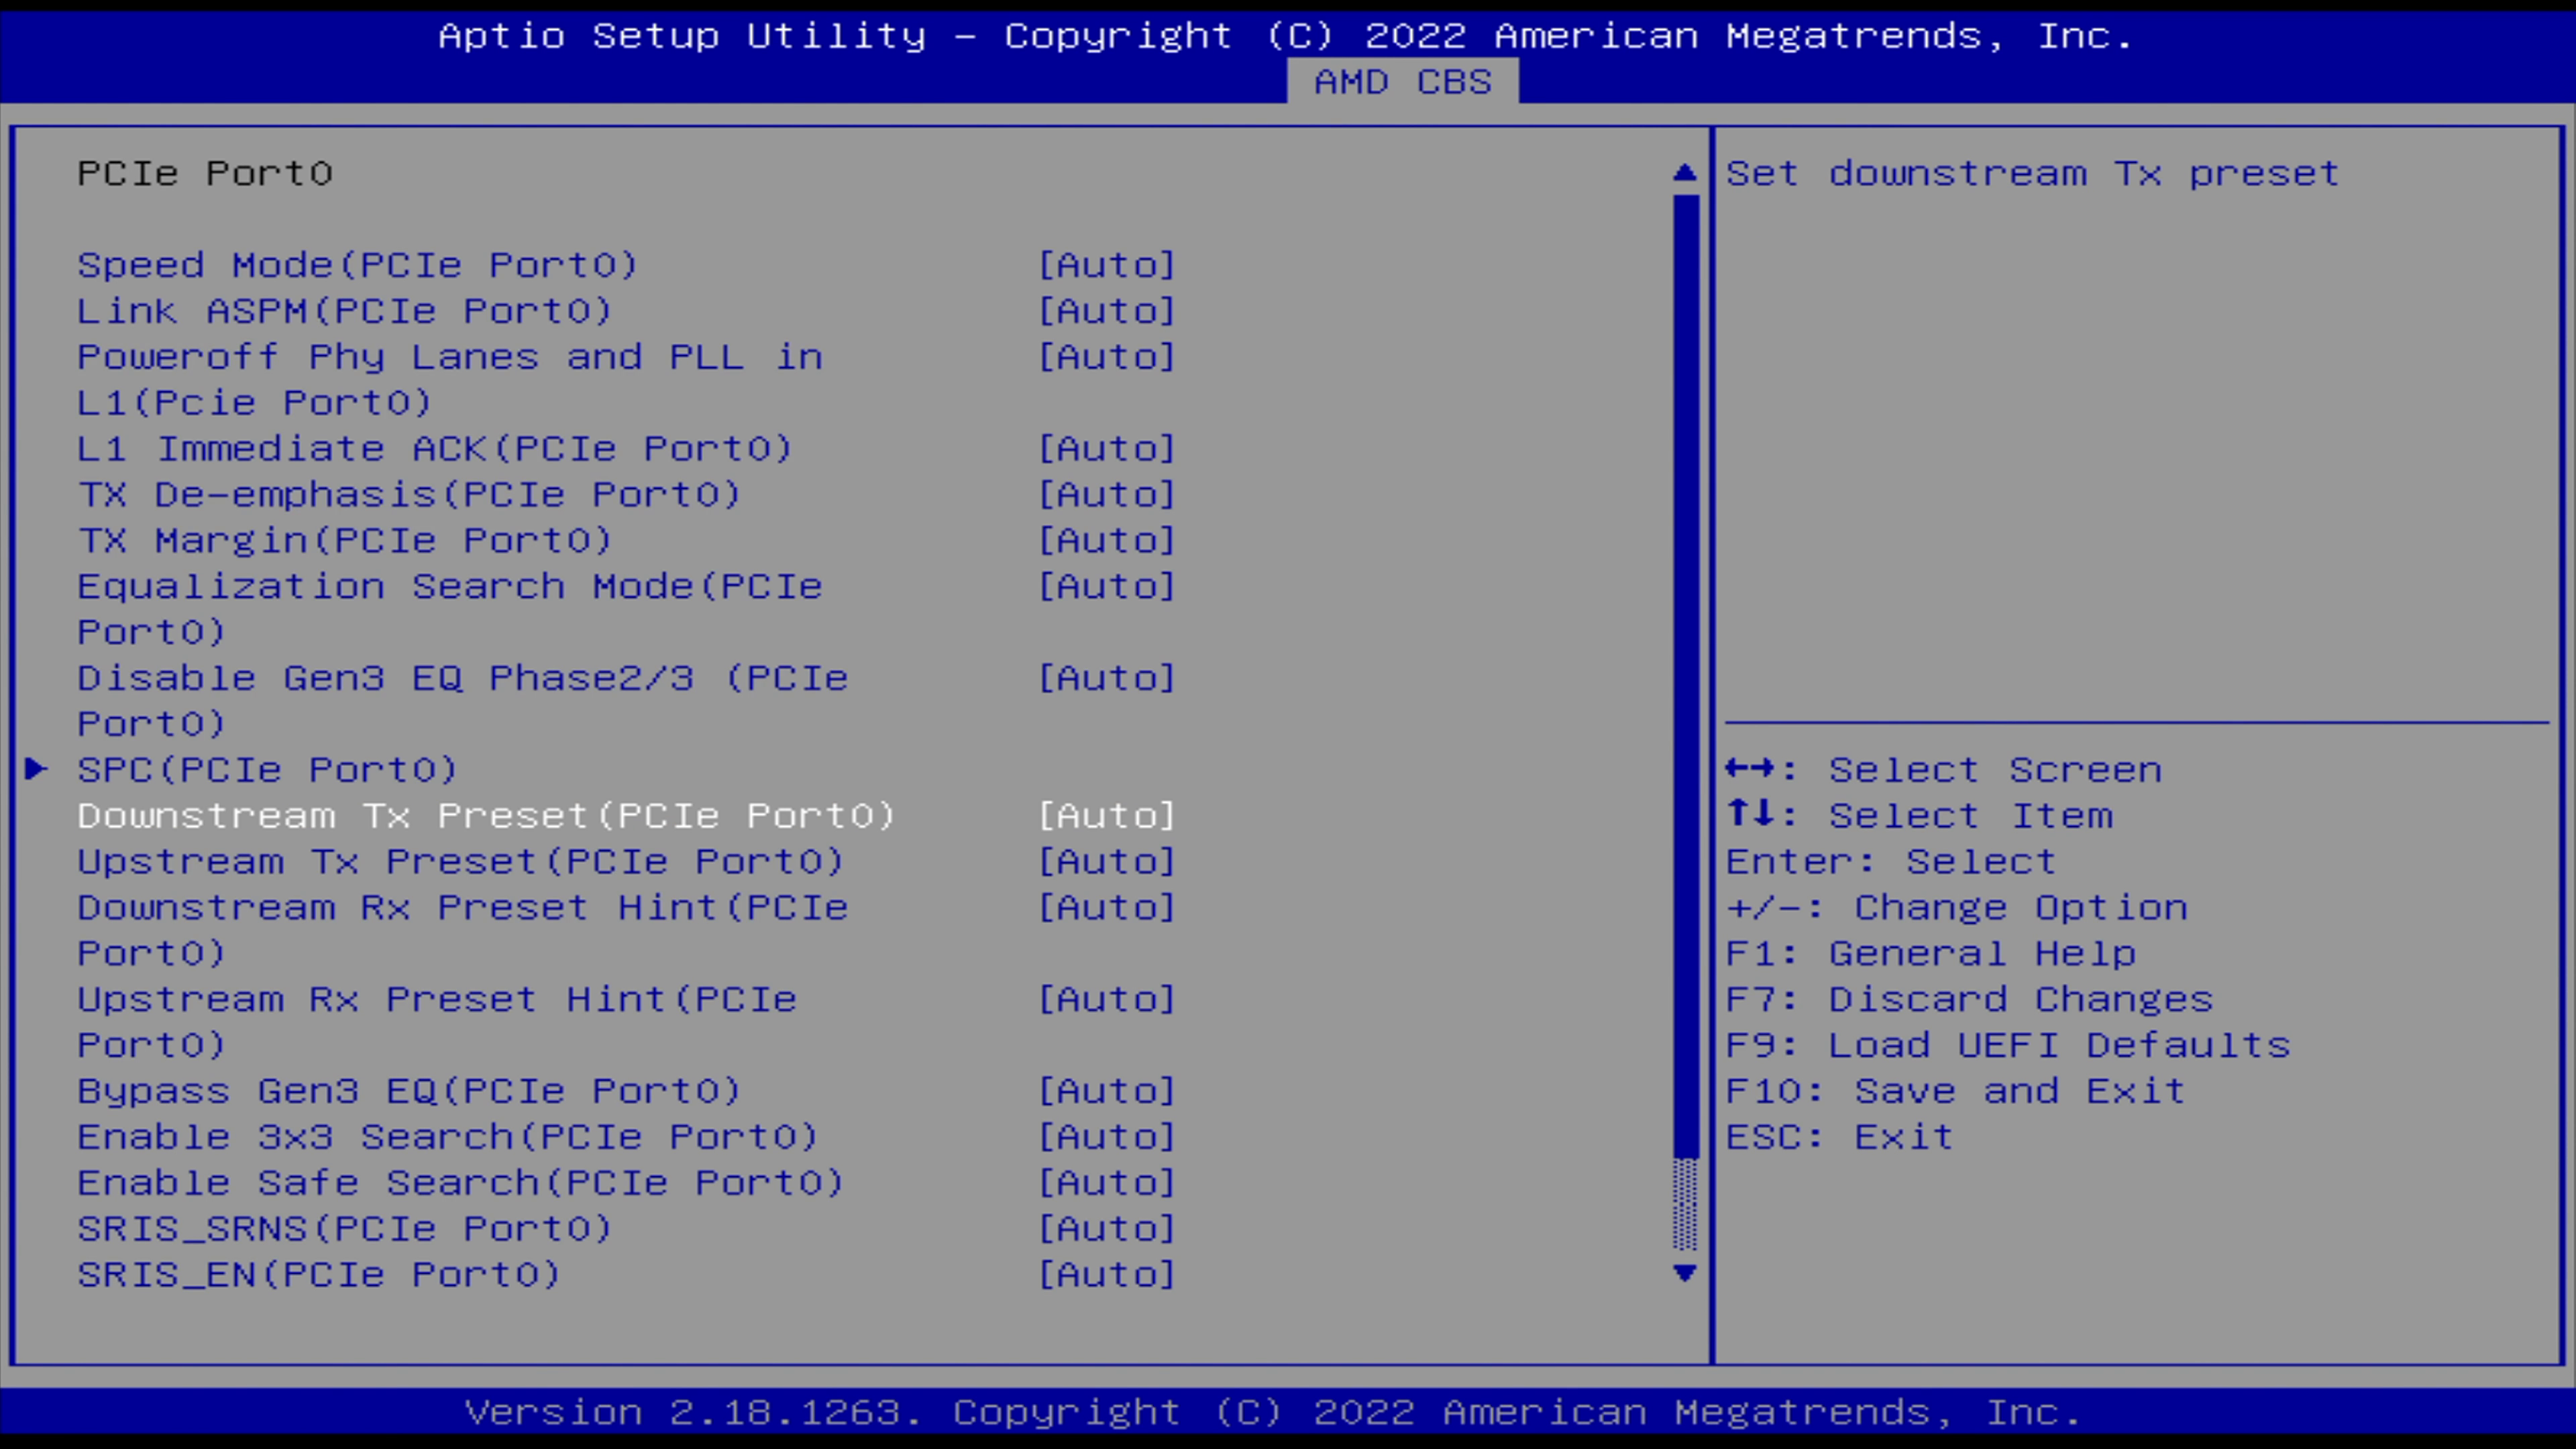Viewport: 2576px width, 1449px height.
Task: Change the Poweroff Phy Lanes Auto value
Action: click(1107, 357)
